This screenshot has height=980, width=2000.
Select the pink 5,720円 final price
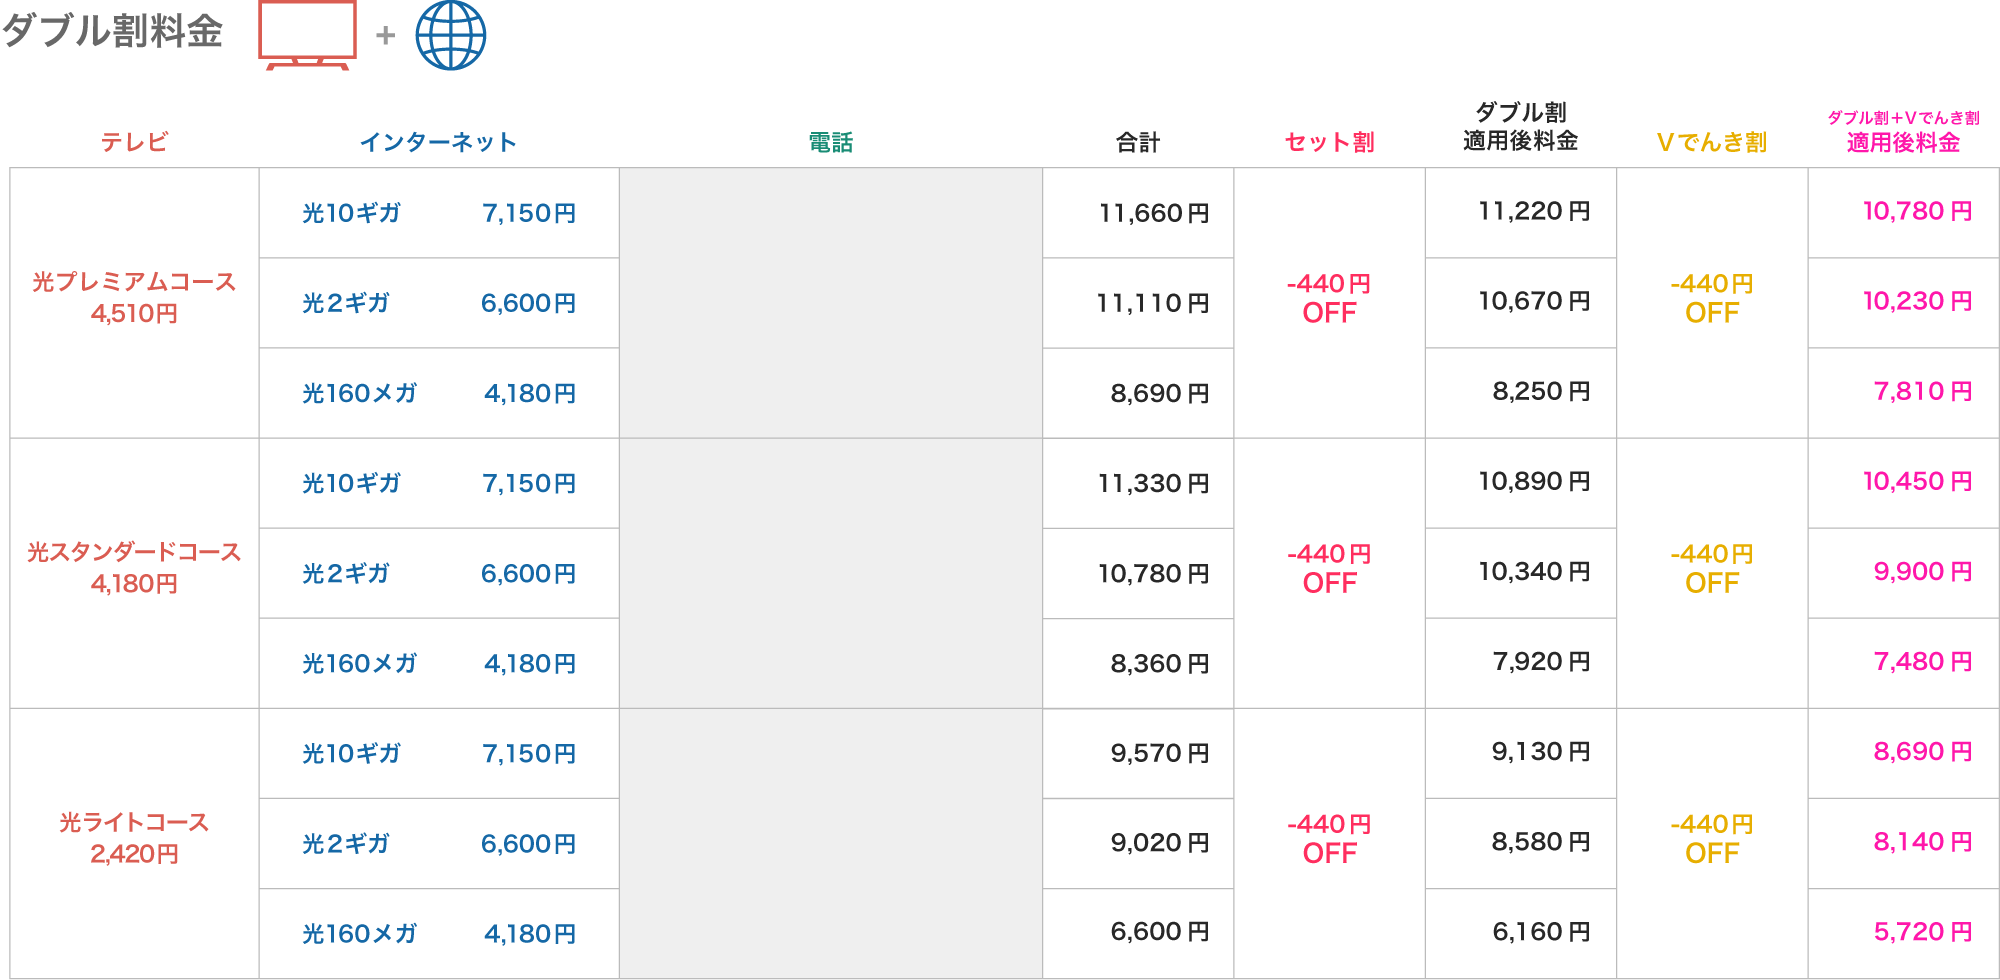click(x=1922, y=932)
